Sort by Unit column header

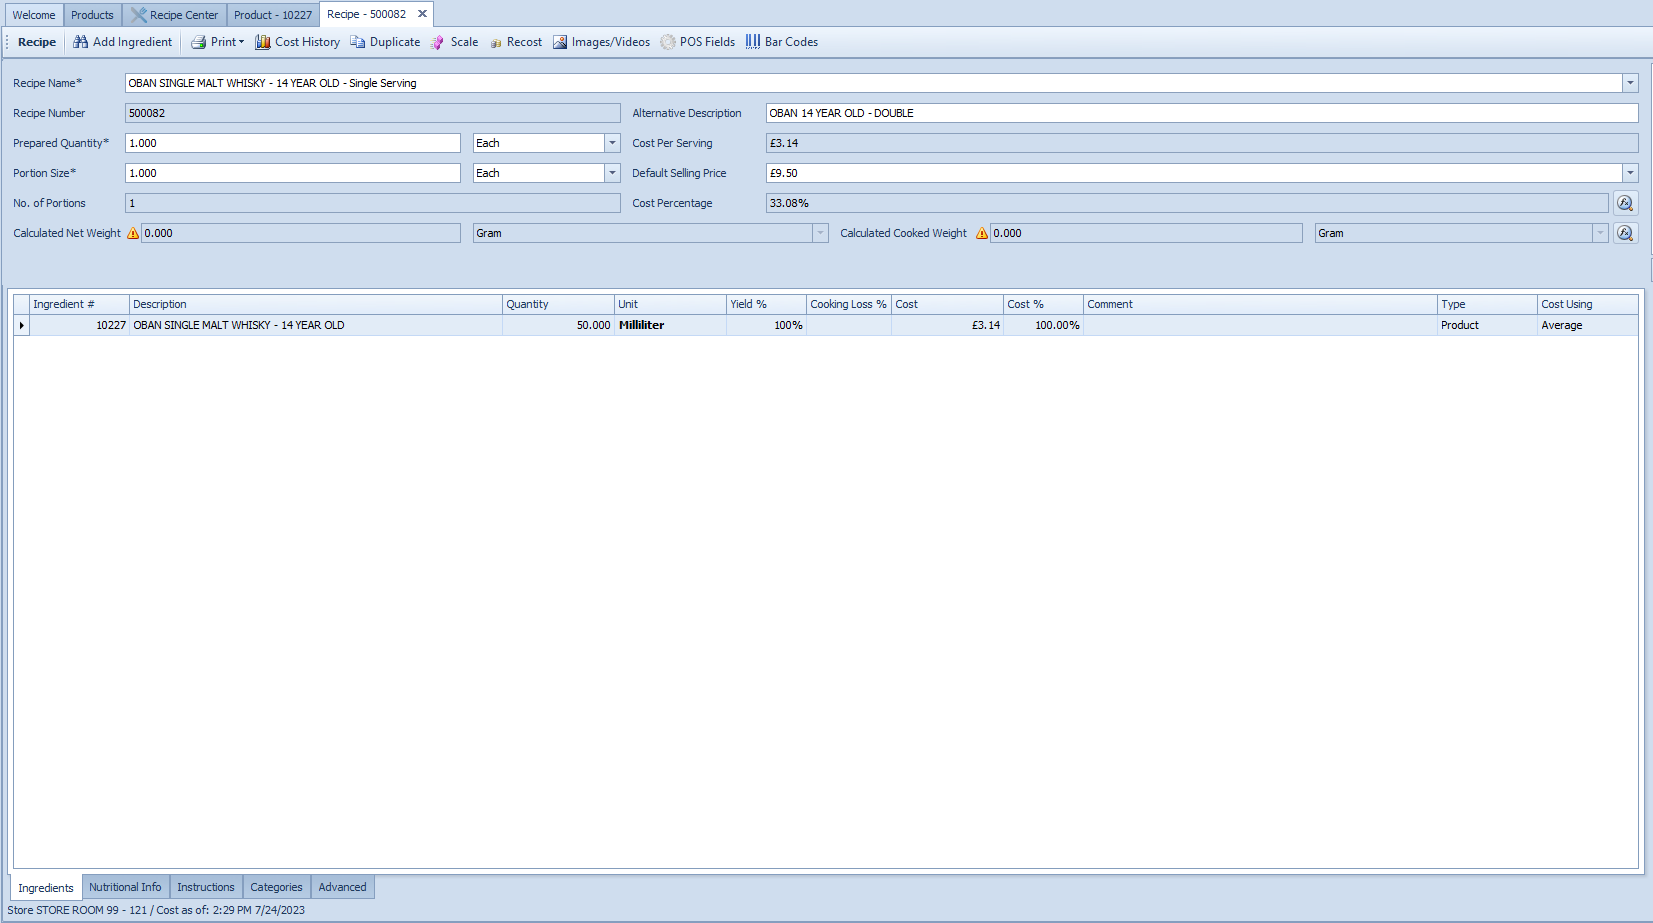pos(670,304)
